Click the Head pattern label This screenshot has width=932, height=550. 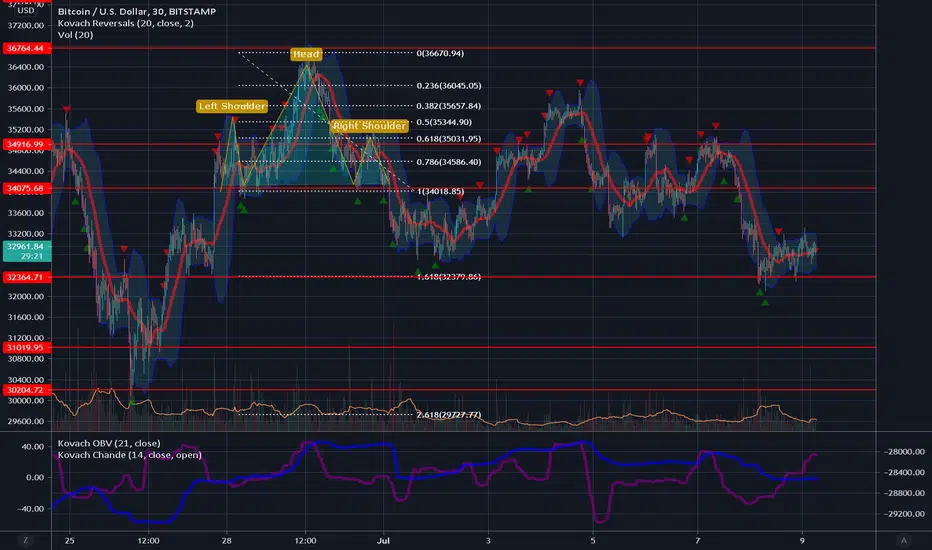click(306, 54)
